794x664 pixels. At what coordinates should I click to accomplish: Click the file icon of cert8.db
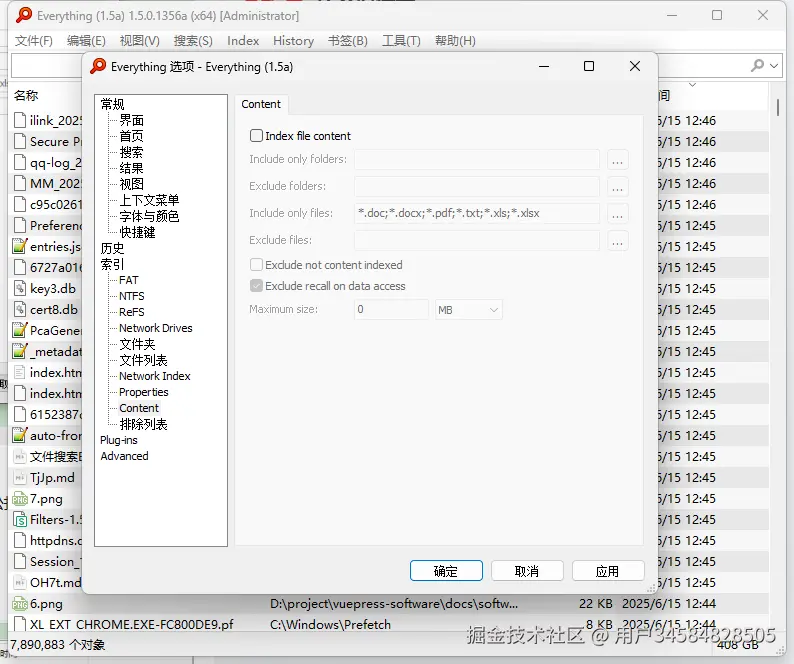(20, 309)
